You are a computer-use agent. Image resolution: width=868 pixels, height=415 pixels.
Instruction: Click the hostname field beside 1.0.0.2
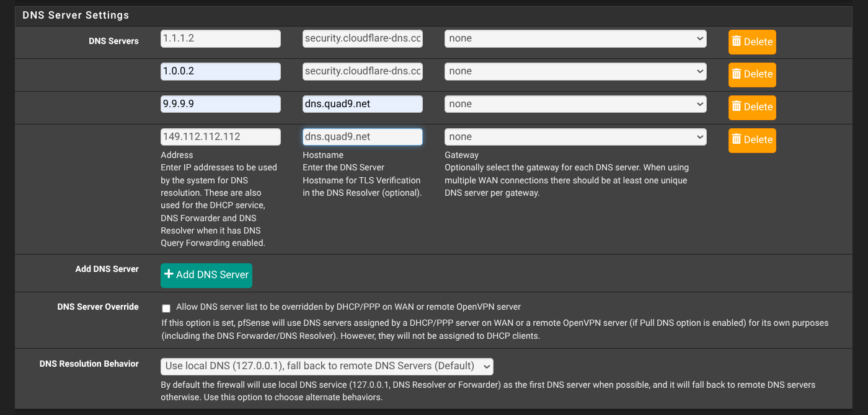(363, 71)
